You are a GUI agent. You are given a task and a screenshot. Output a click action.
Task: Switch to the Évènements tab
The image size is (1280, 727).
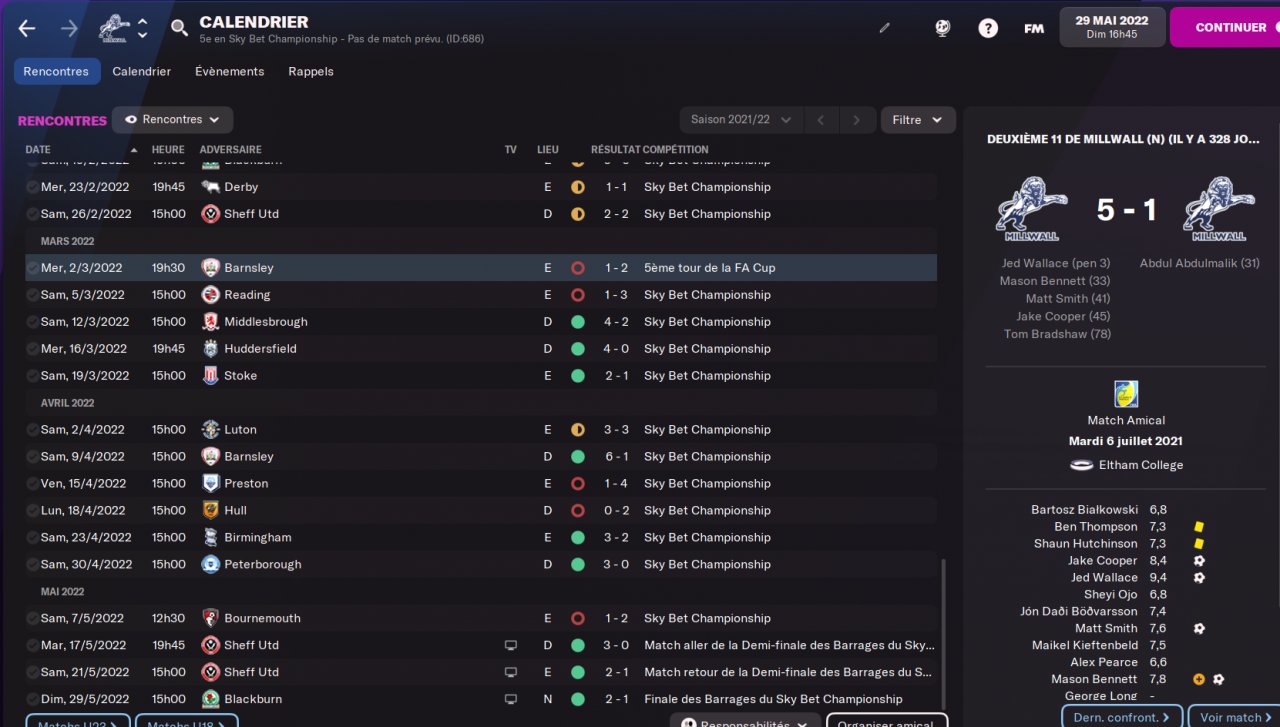pos(229,72)
